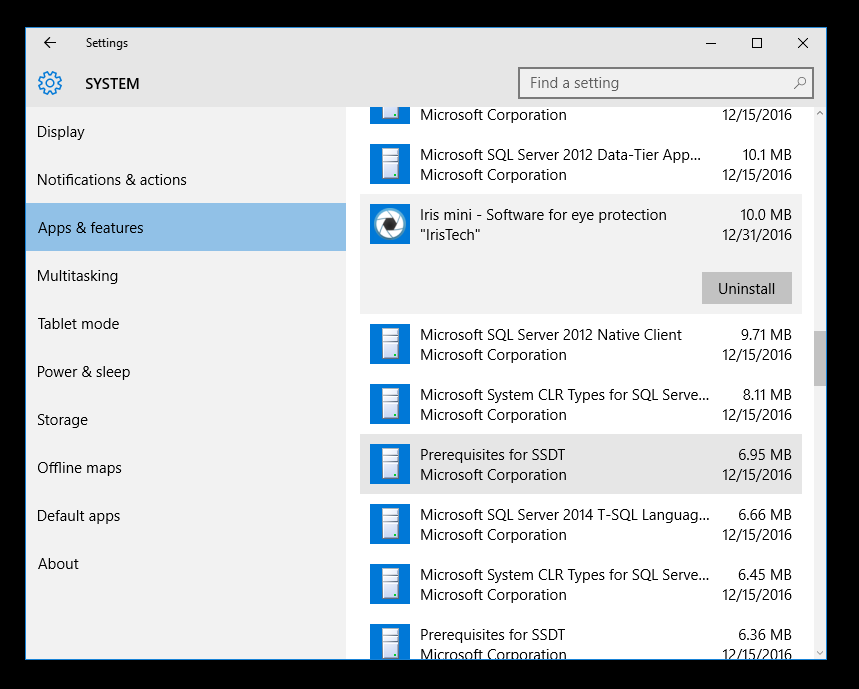Click the publisher under SQL Server 2012 Native Client
Viewport: 859px width, 689px height.
(x=493, y=355)
